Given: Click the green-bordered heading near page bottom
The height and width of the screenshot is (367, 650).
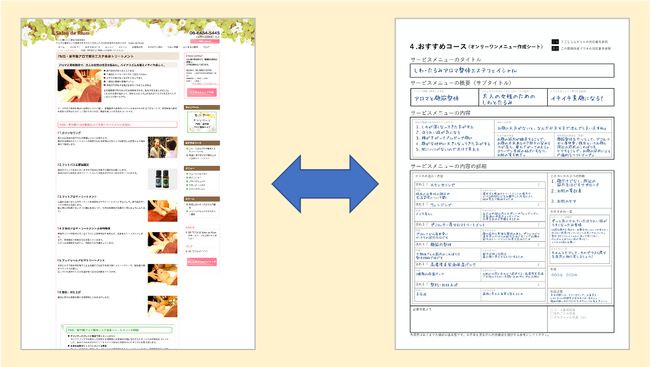Looking at the screenshot, I should click(119, 330).
